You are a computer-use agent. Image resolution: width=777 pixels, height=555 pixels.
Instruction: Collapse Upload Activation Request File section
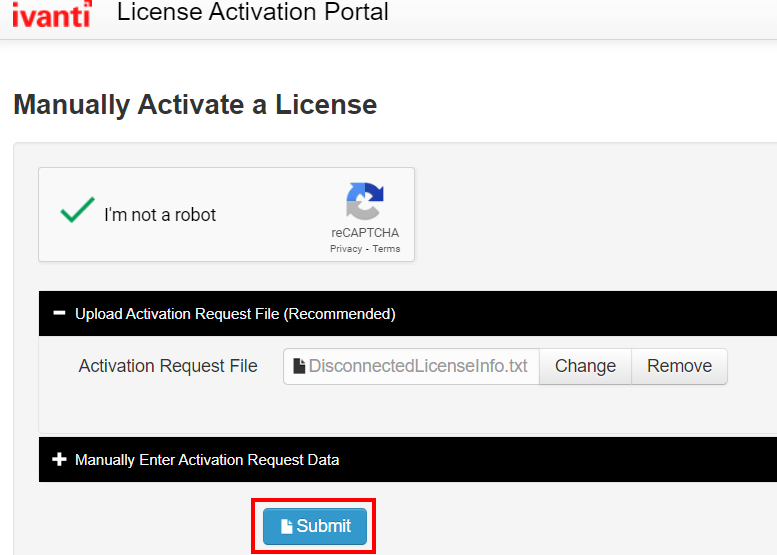pyautogui.click(x=408, y=314)
